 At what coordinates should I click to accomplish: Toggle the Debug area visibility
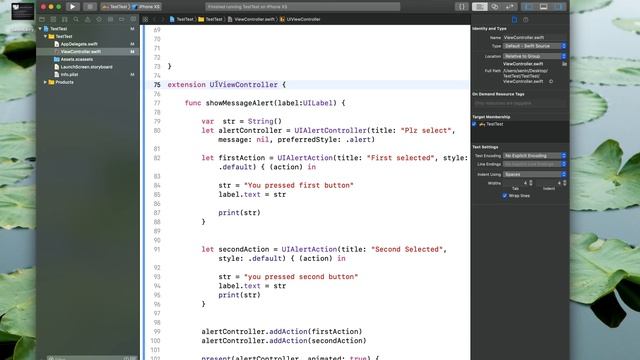coord(544,7)
